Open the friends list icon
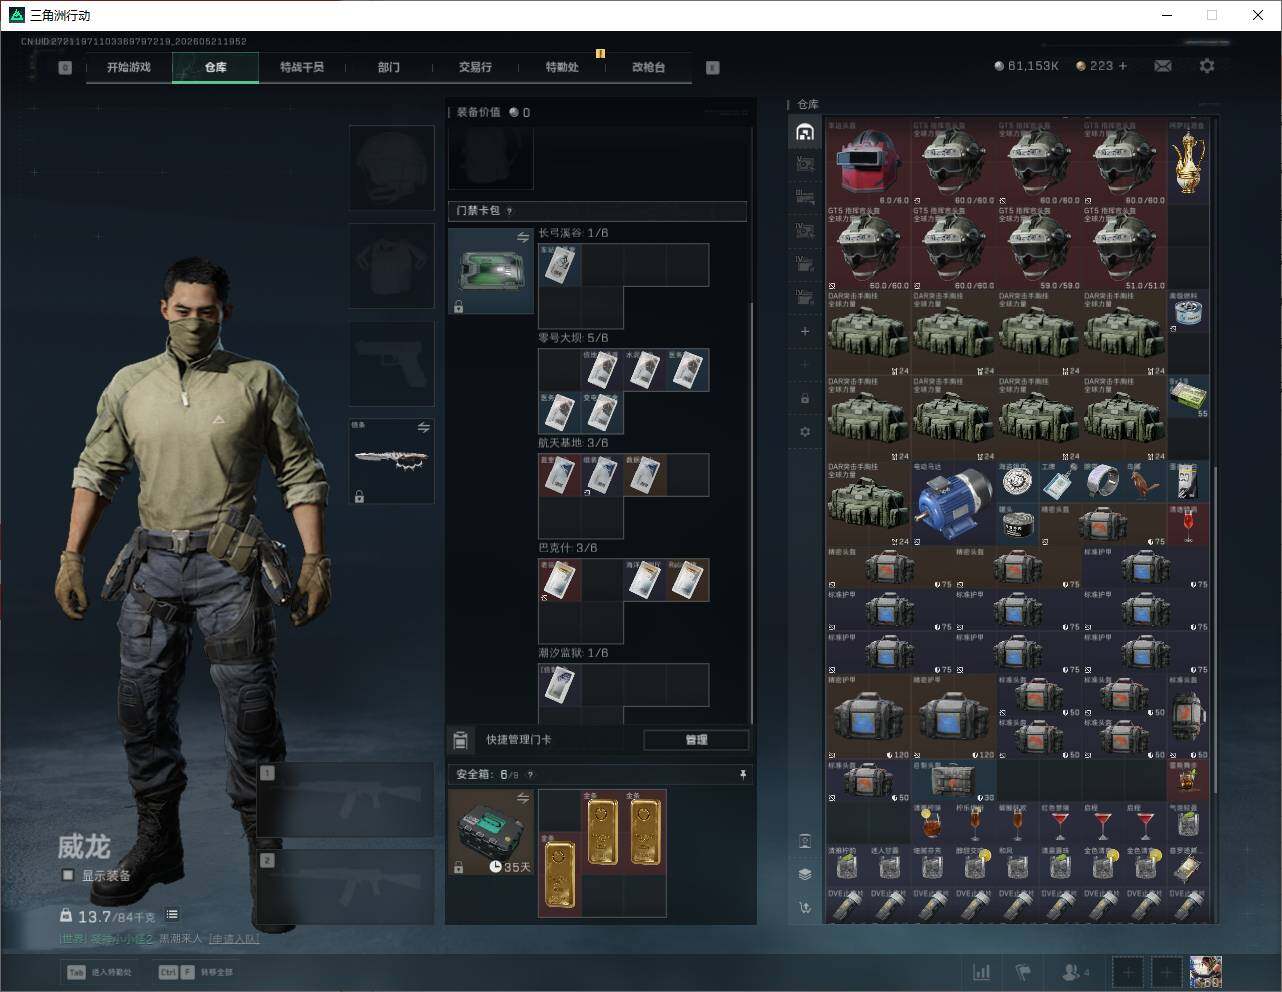The image size is (1282, 992). coord(1076,972)
